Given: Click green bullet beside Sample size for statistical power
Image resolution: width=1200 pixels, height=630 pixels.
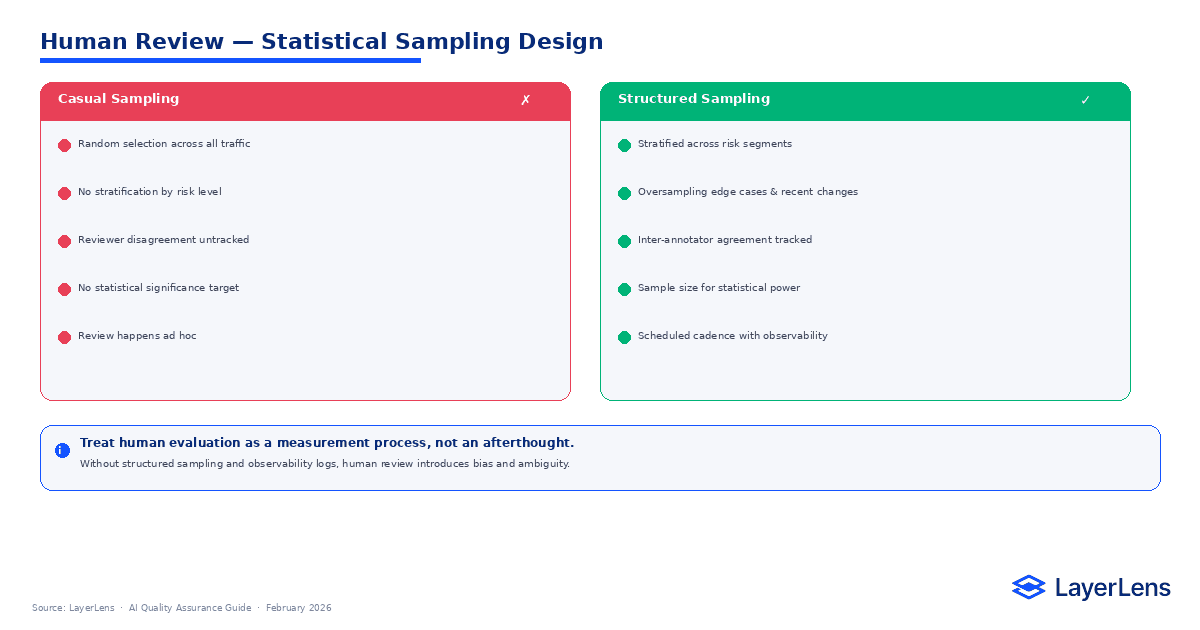Looking at the screenshot, I should (x=624, y=289).
